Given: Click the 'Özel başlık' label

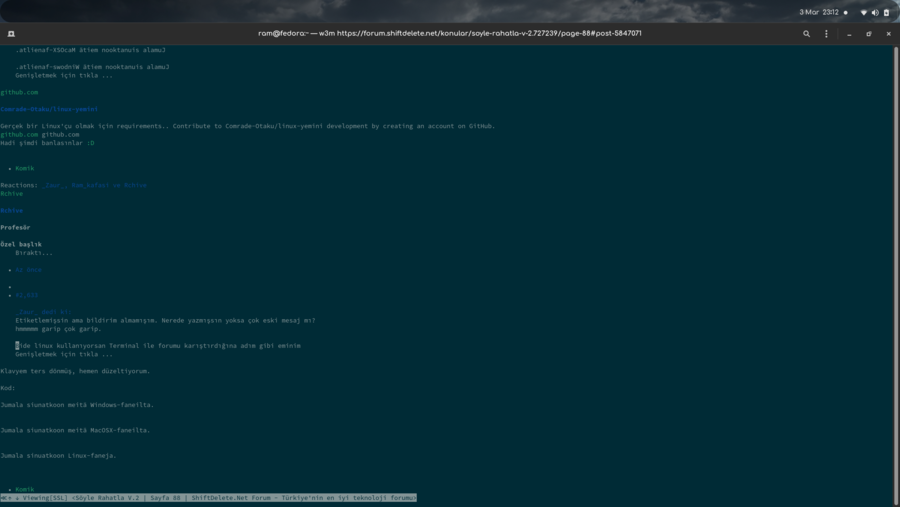Looking at the screenshot, I should click(x=21, y=245).
